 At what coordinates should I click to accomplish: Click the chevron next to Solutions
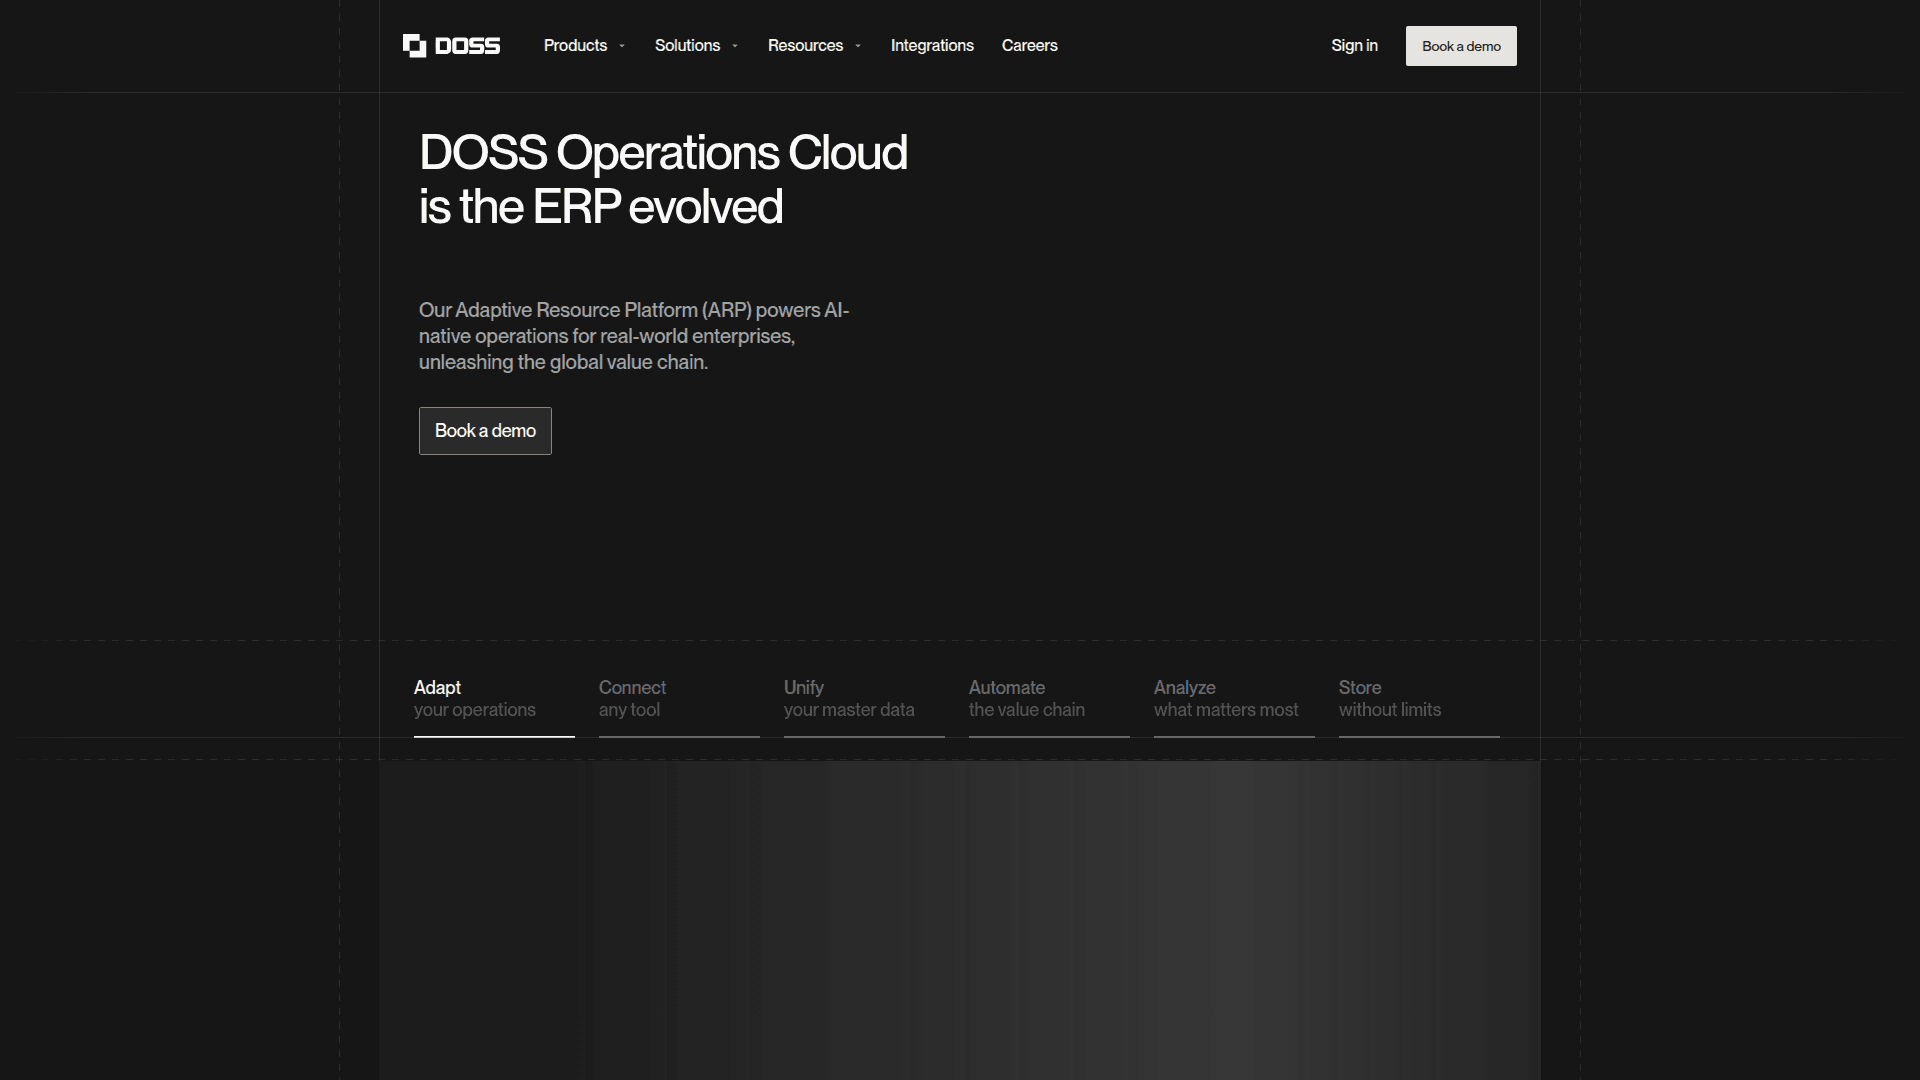coord(735,46)
